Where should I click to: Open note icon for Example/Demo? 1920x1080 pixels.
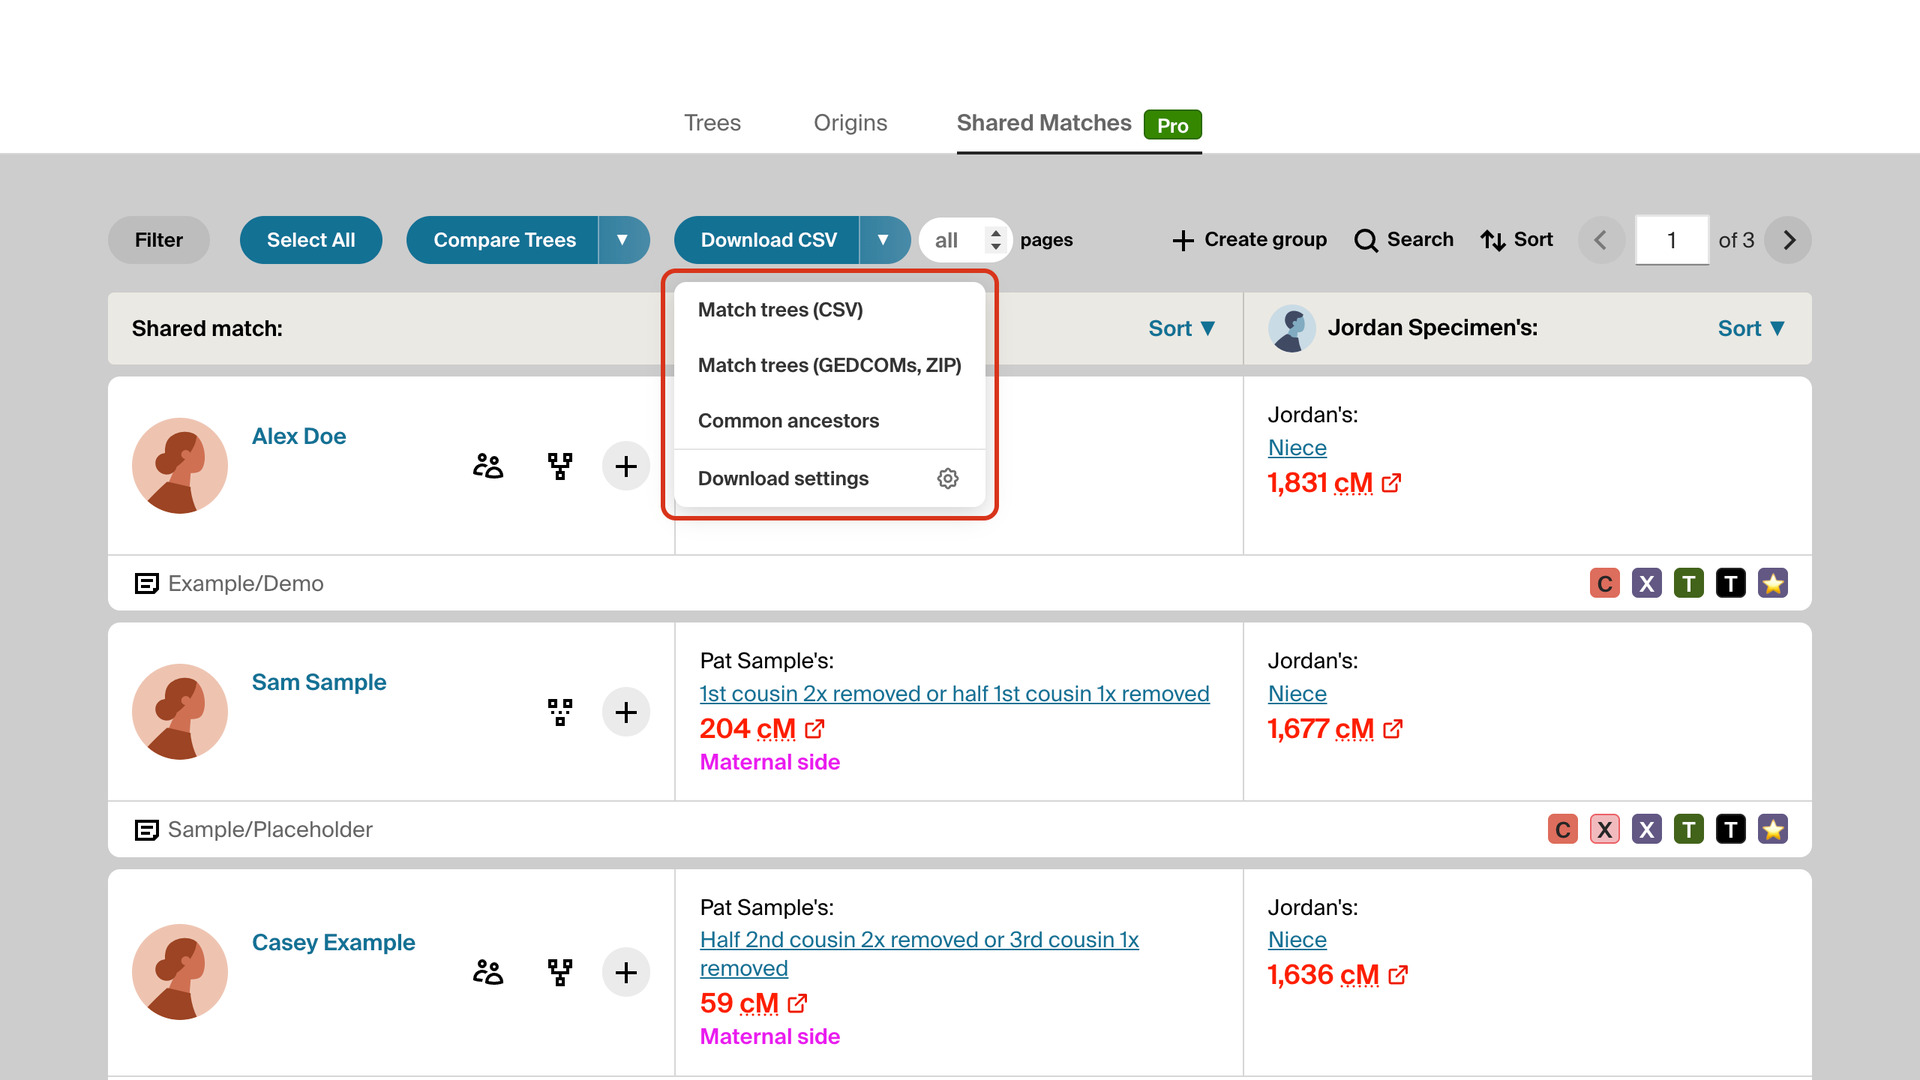pos(146,583)
